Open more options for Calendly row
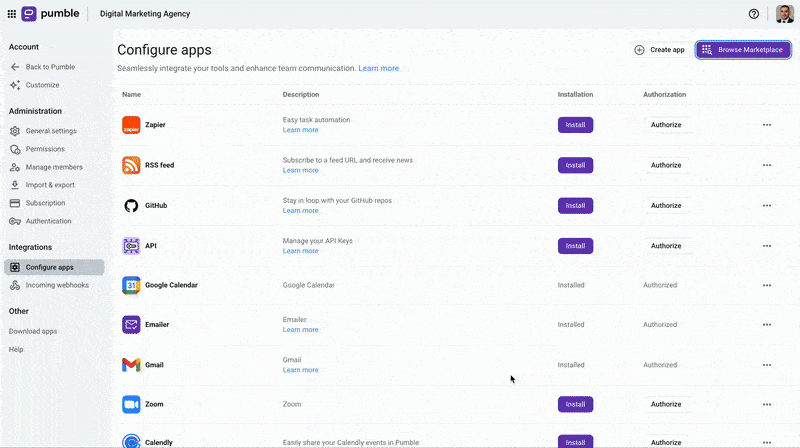 [x=767, y=442]
